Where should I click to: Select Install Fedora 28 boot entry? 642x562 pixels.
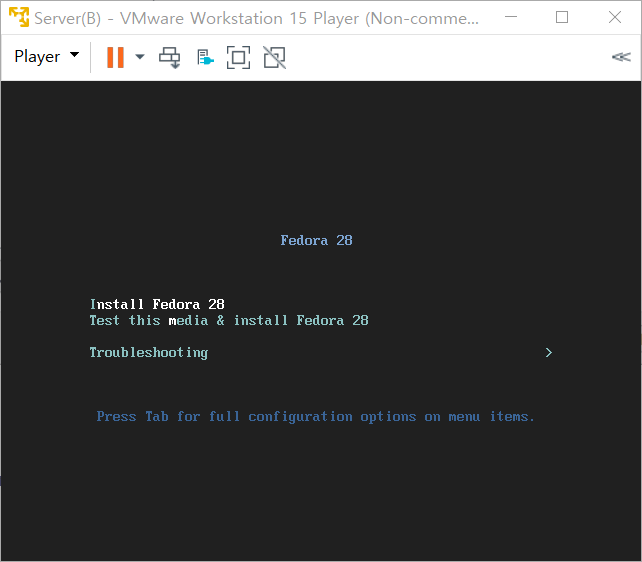[x=157, y=304]
